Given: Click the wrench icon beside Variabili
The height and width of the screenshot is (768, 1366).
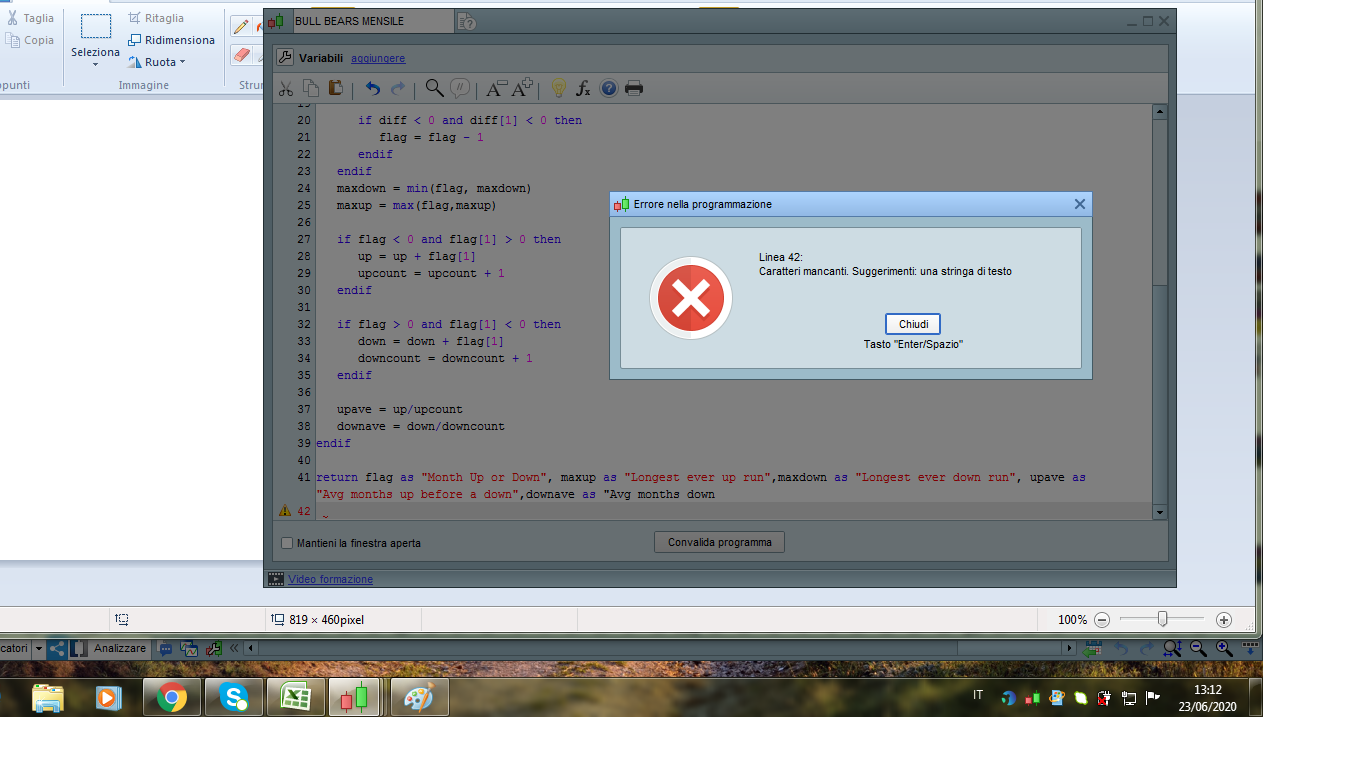Looking at the screenshot, I should pyautogui.click(x=284, y=57).
